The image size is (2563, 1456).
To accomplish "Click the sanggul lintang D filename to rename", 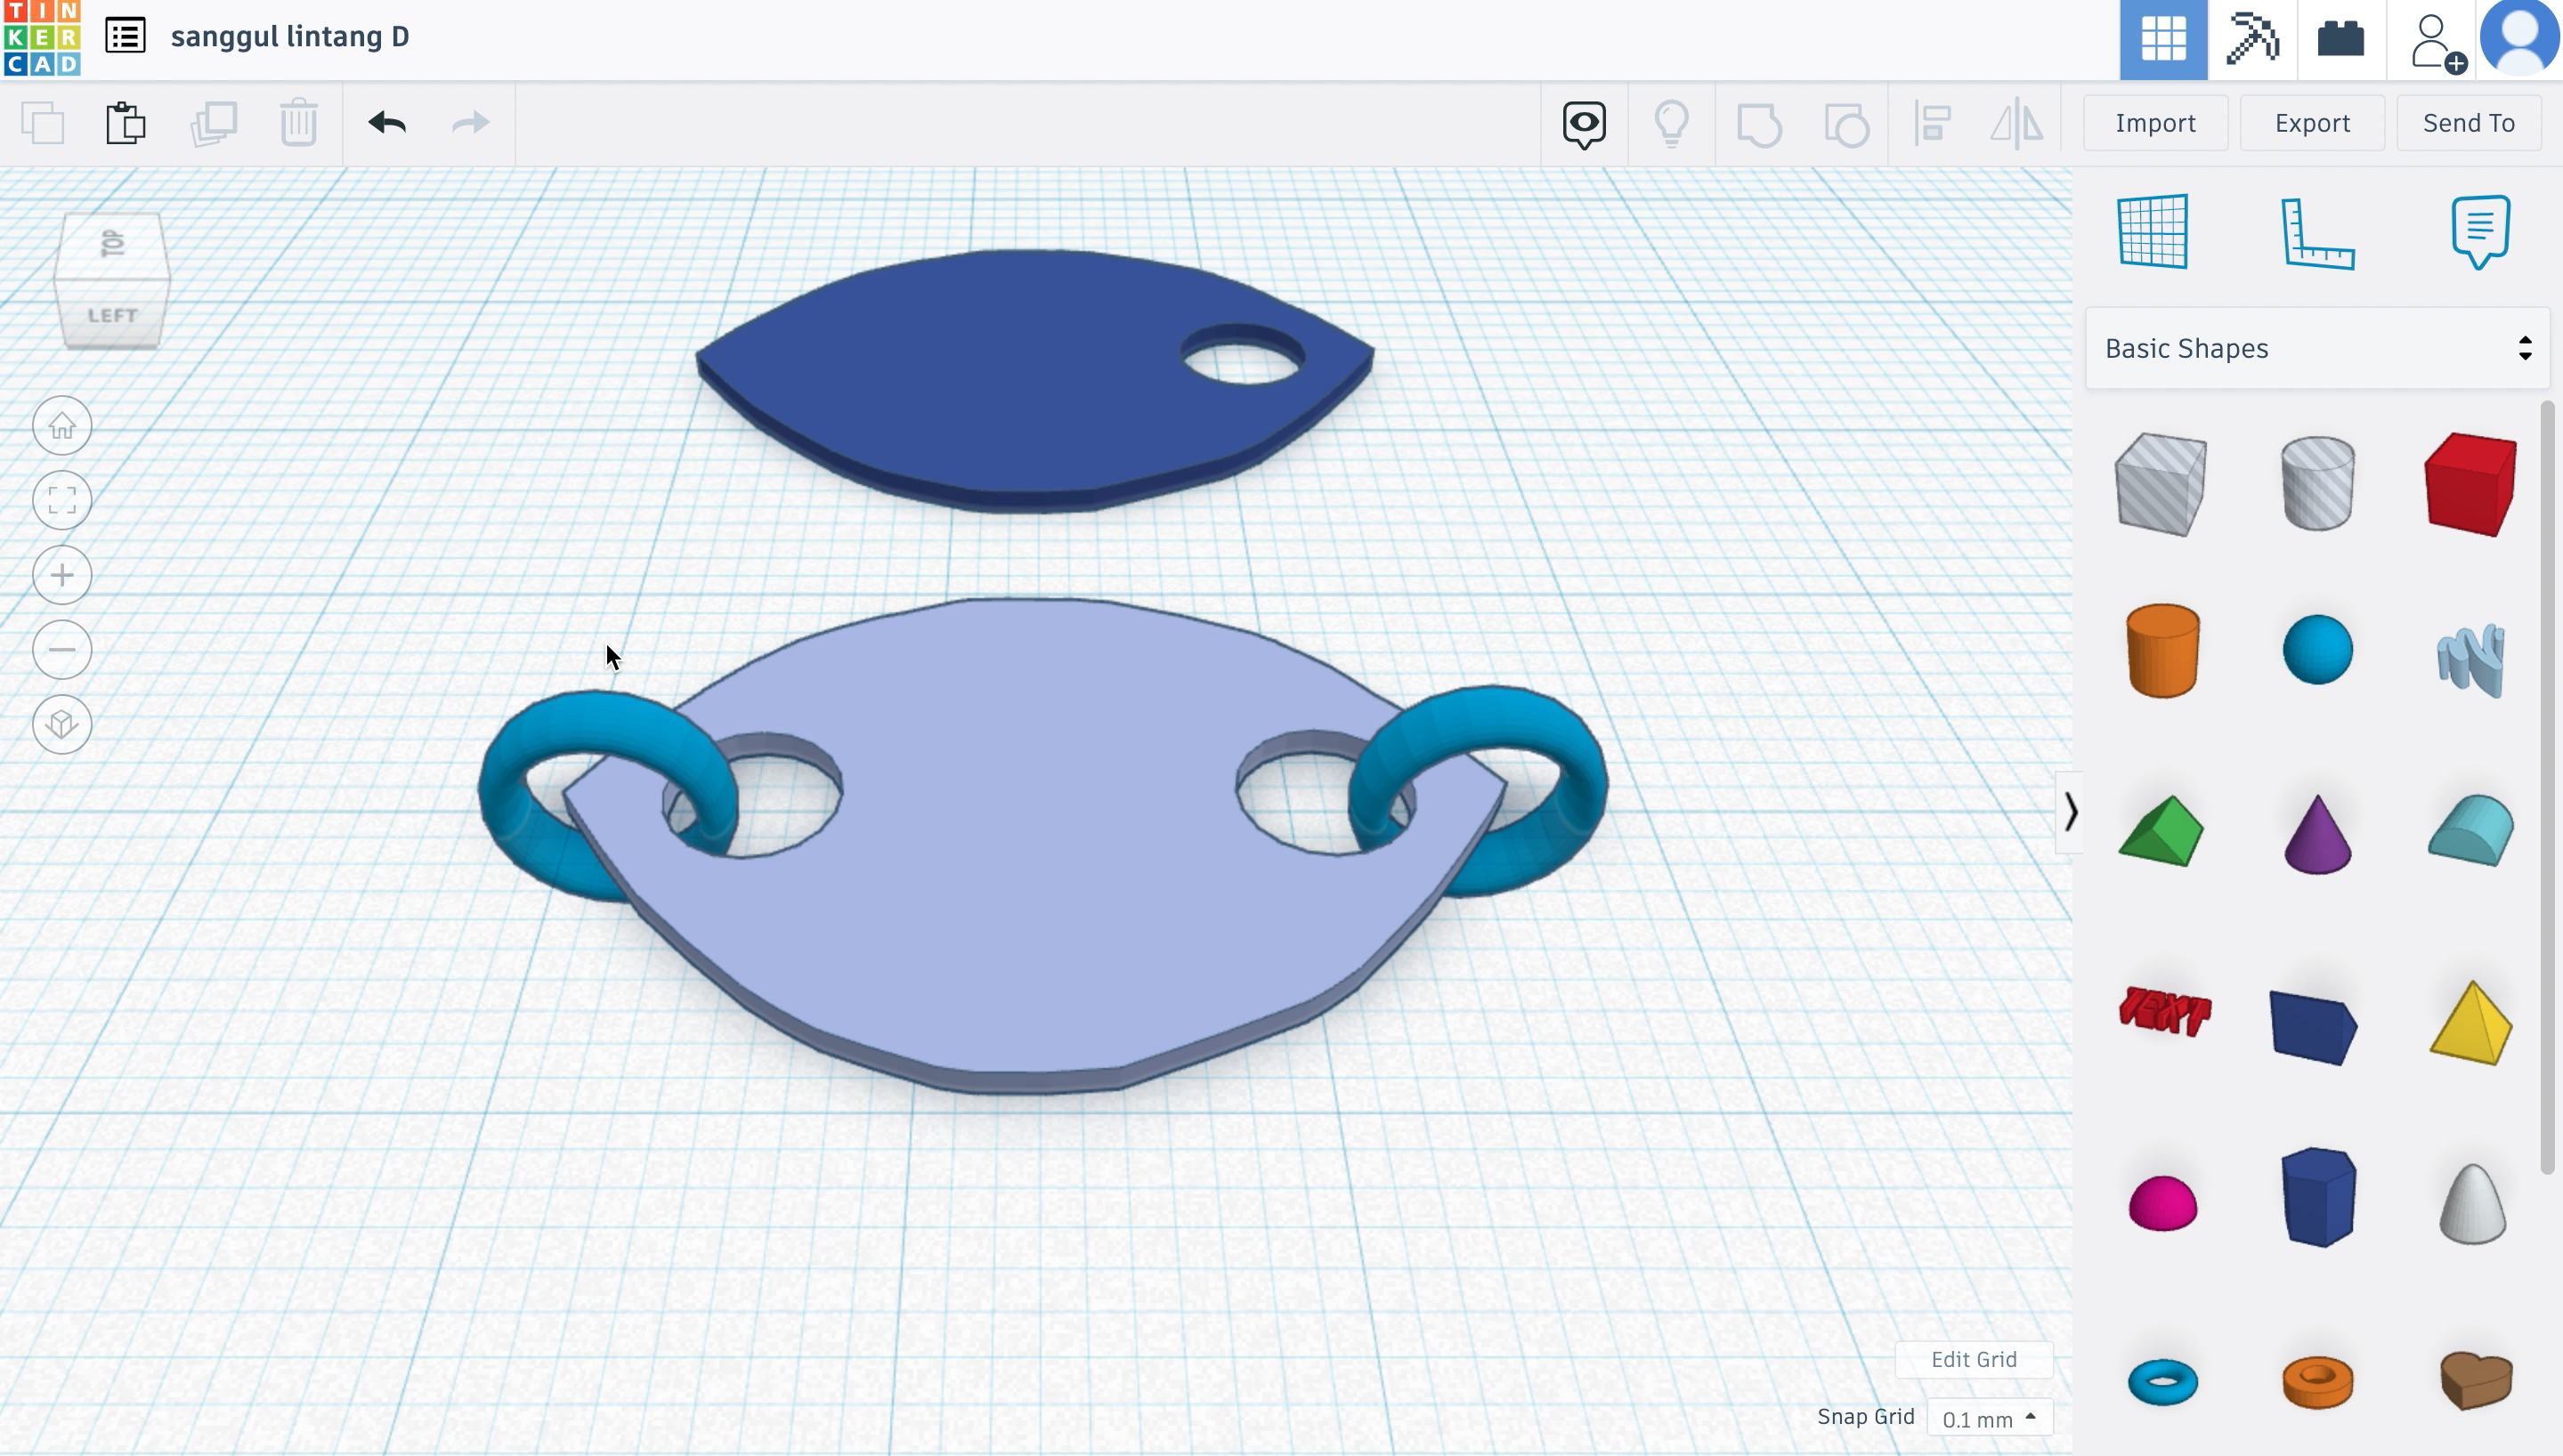I will (292, 36).
